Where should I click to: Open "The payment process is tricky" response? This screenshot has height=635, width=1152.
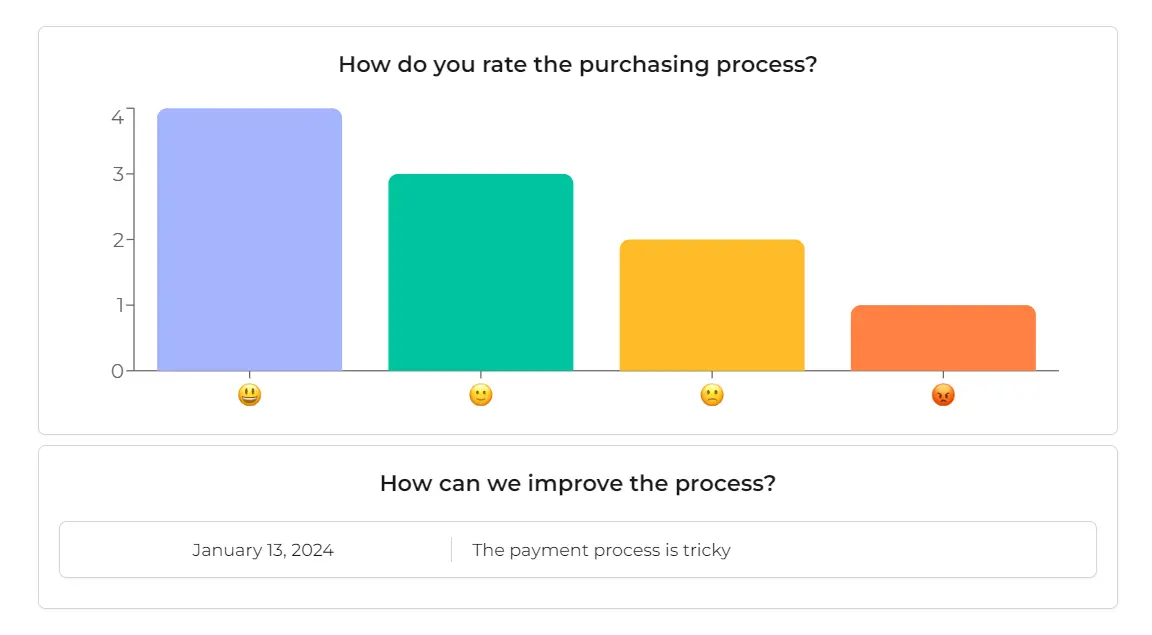601,550
